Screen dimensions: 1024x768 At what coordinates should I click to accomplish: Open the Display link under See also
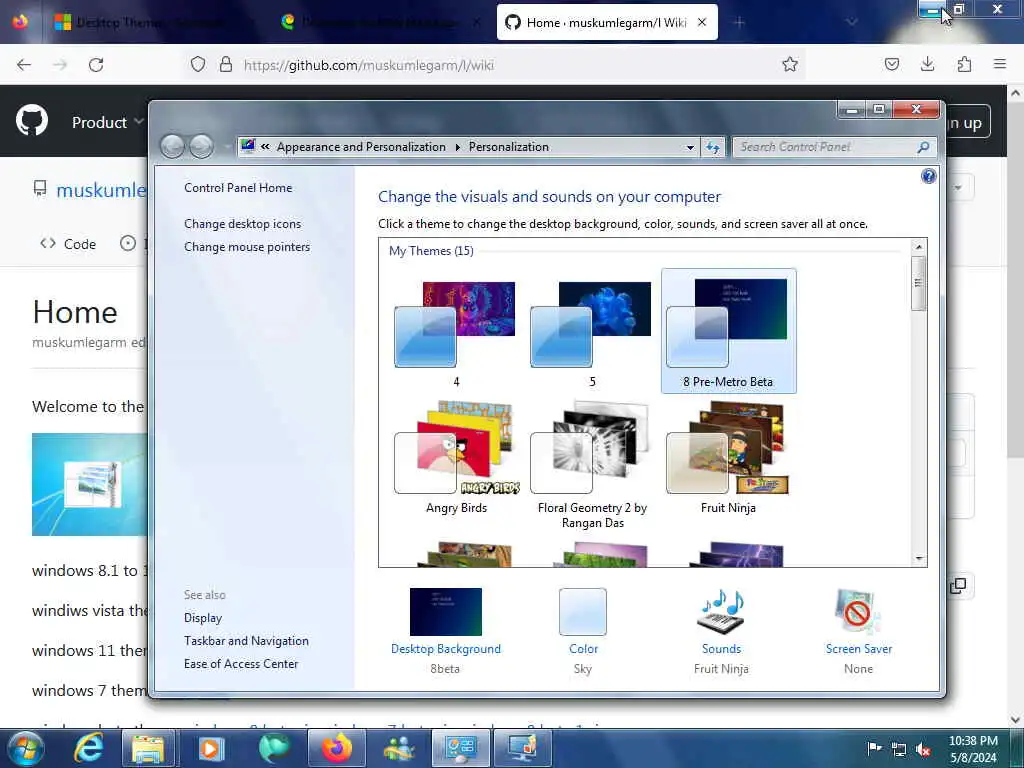click(x=202, y=618)
